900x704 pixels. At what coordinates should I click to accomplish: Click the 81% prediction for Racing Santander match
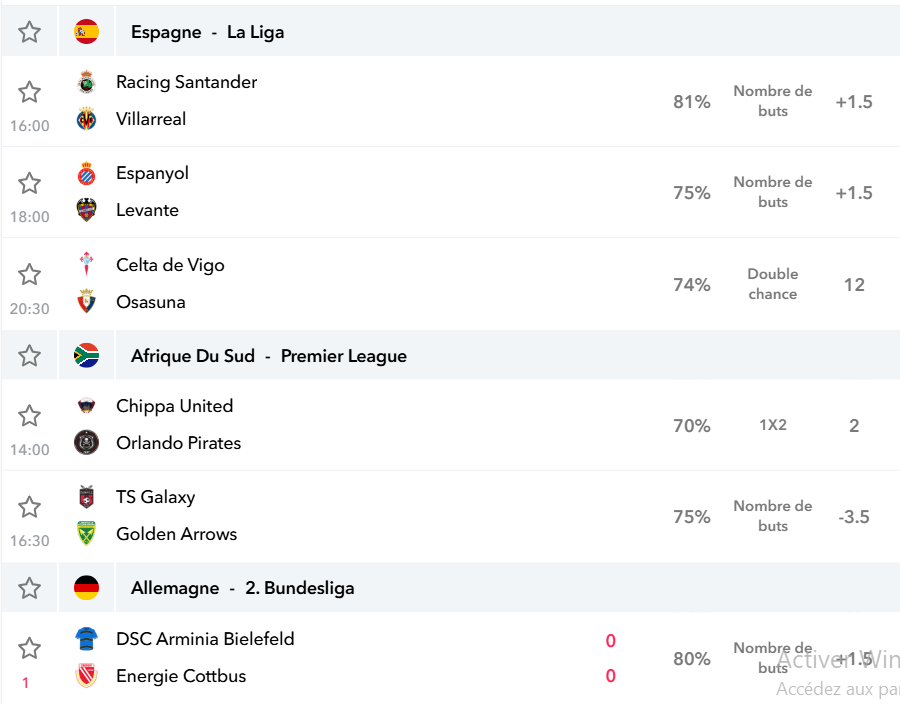[x=692, y=102]
